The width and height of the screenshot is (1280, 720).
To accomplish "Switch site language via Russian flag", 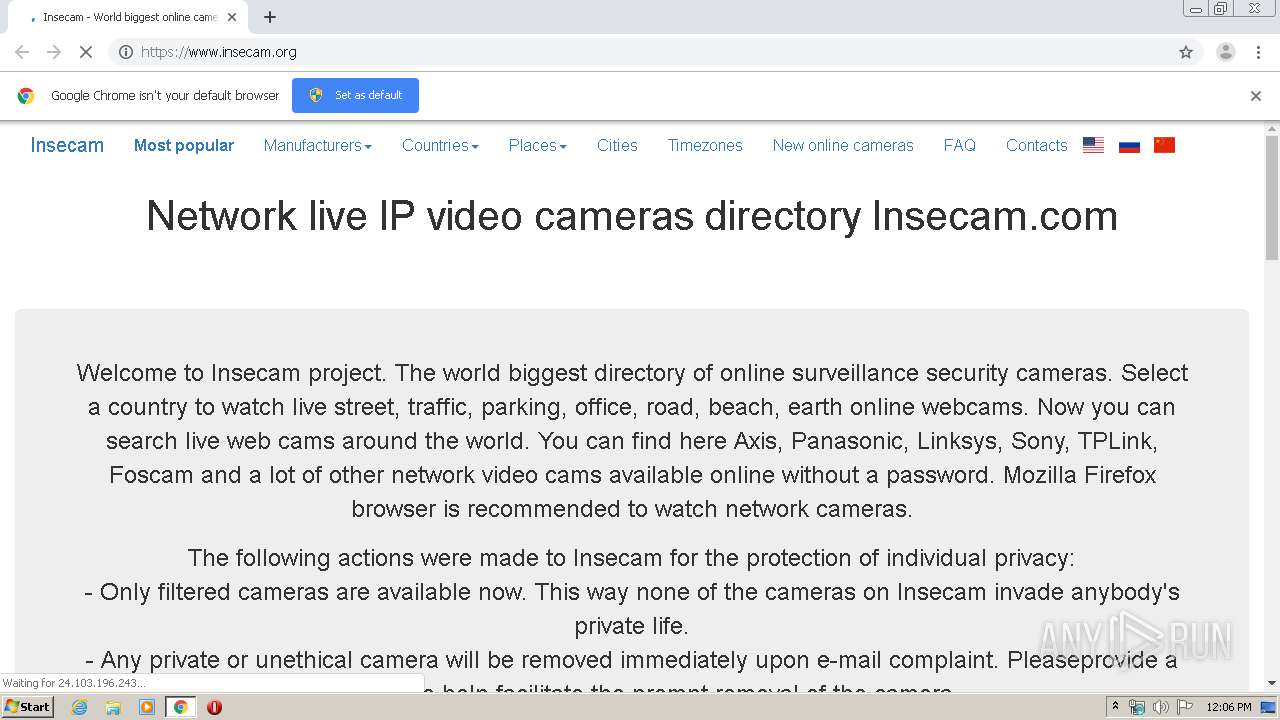I will tap(1129, 145).
